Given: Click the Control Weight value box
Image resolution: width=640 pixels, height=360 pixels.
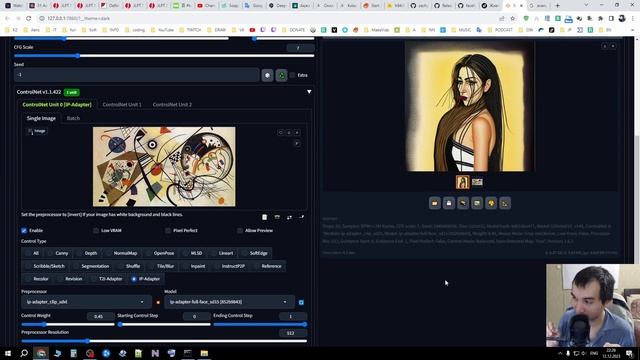Looking at the screenshot, I should (x=100, y=316).
